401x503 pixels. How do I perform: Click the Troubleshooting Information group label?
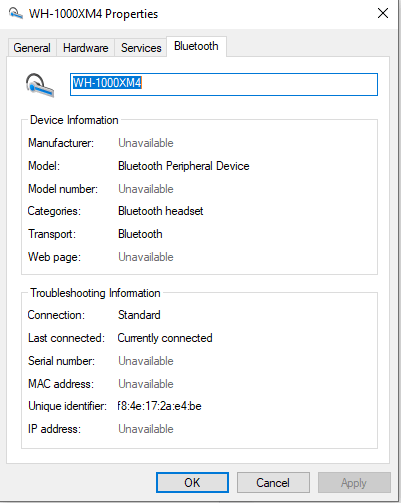pos(95,293)
